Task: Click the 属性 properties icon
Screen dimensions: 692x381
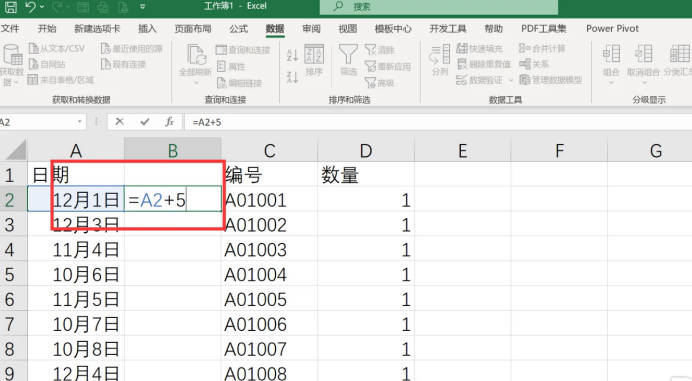Action: pos(221,66)
